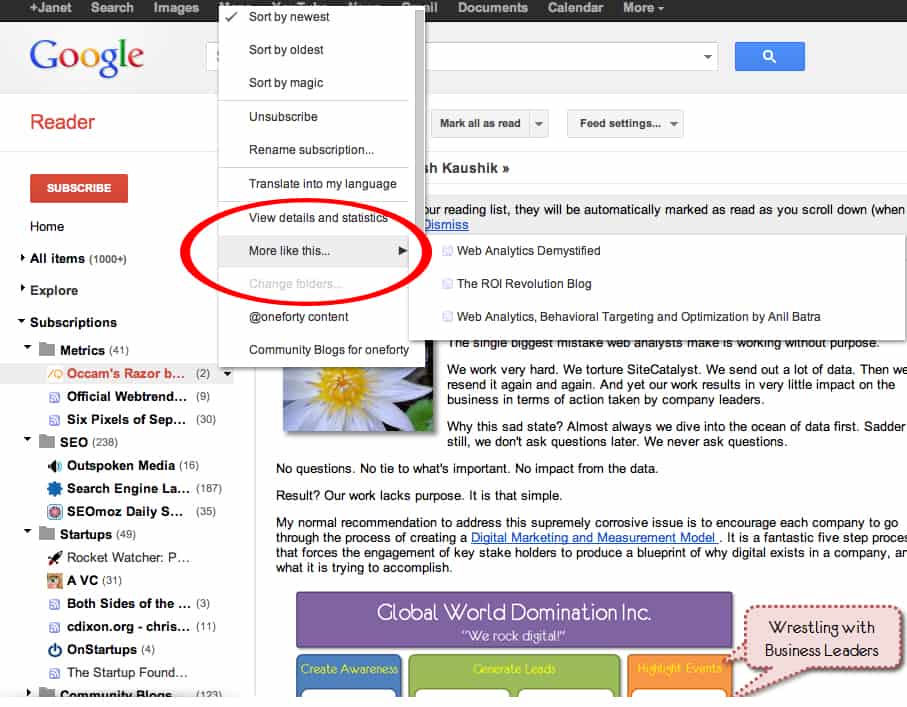Click the Anil Batra feed icon

[447, 317]
